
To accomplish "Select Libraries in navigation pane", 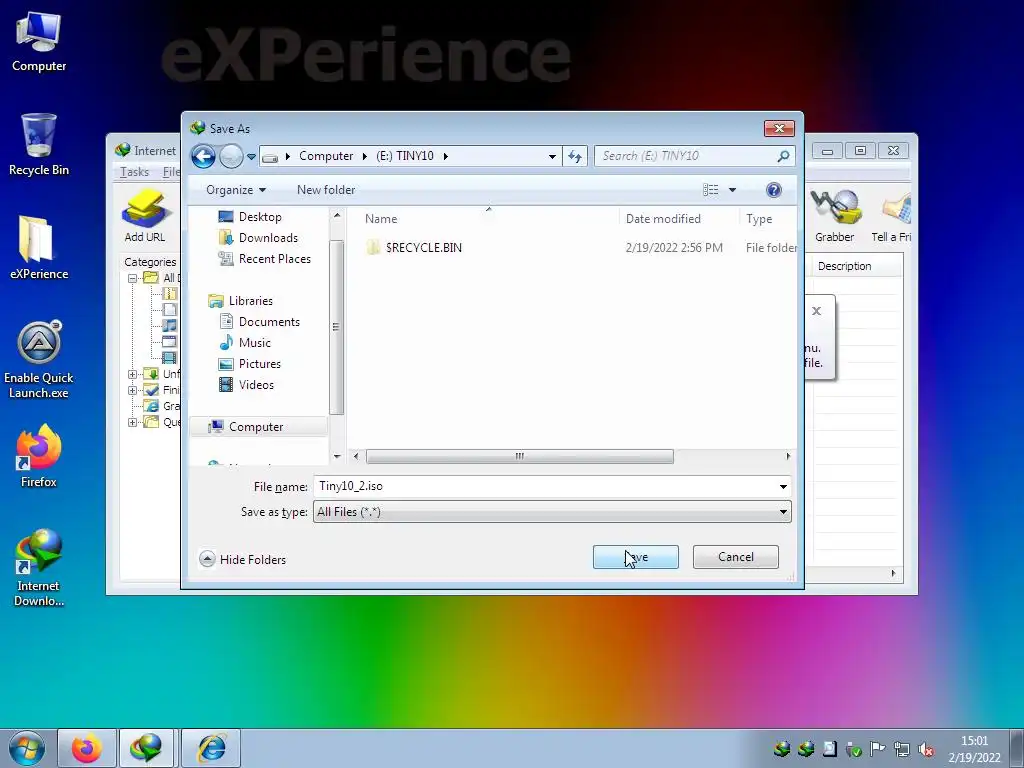I will tap(250, 301).
